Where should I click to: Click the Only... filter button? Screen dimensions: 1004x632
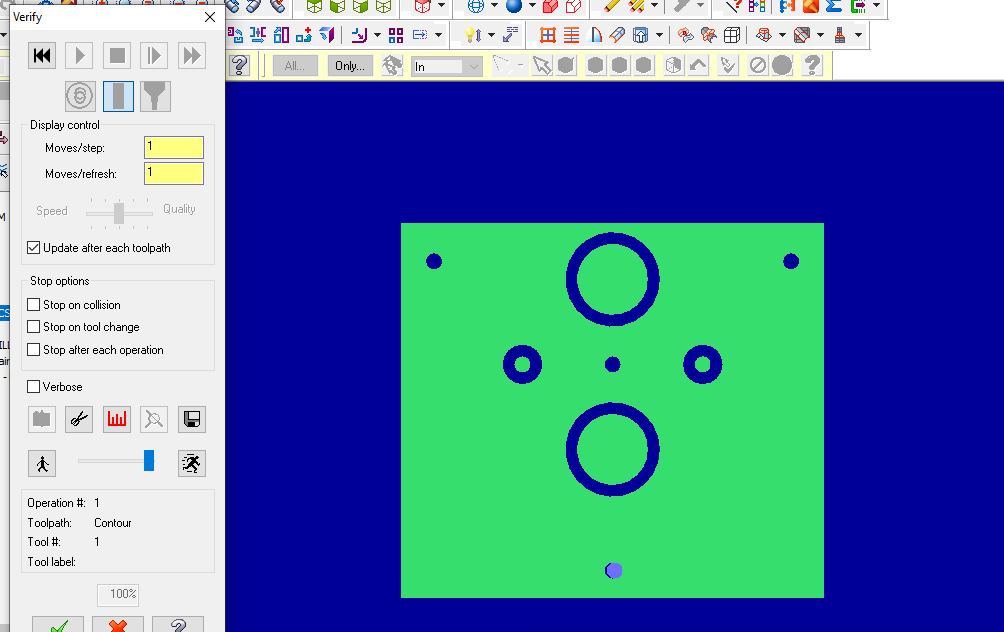(349, 66)
